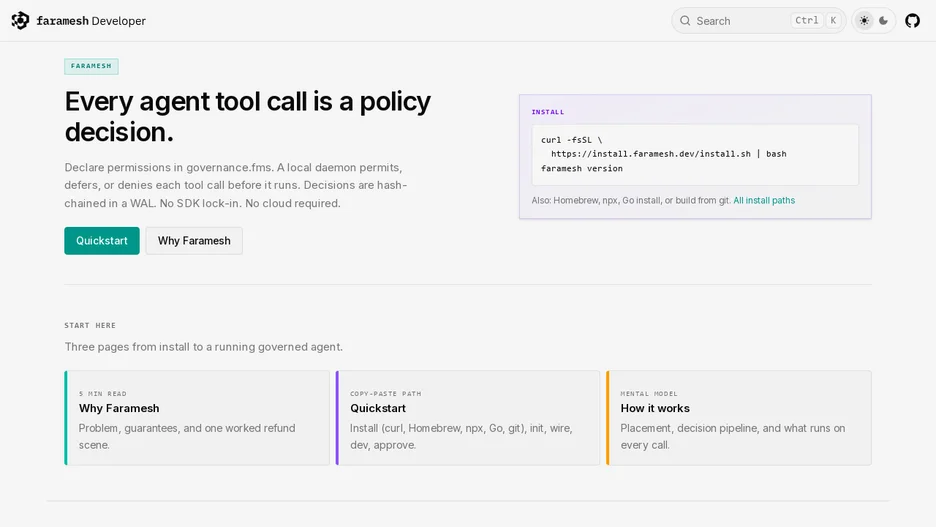Open the GitHub repository icon
This screenshot has height=527, width=936.
(x=912, y=21)
